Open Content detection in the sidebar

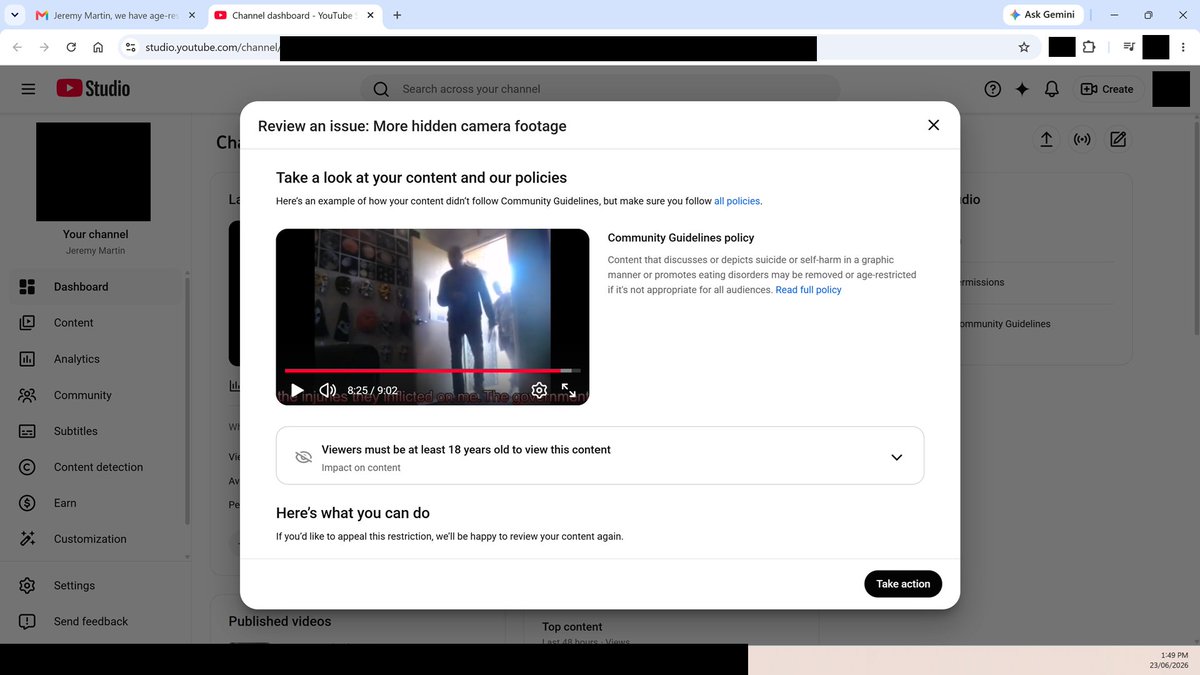95,467
